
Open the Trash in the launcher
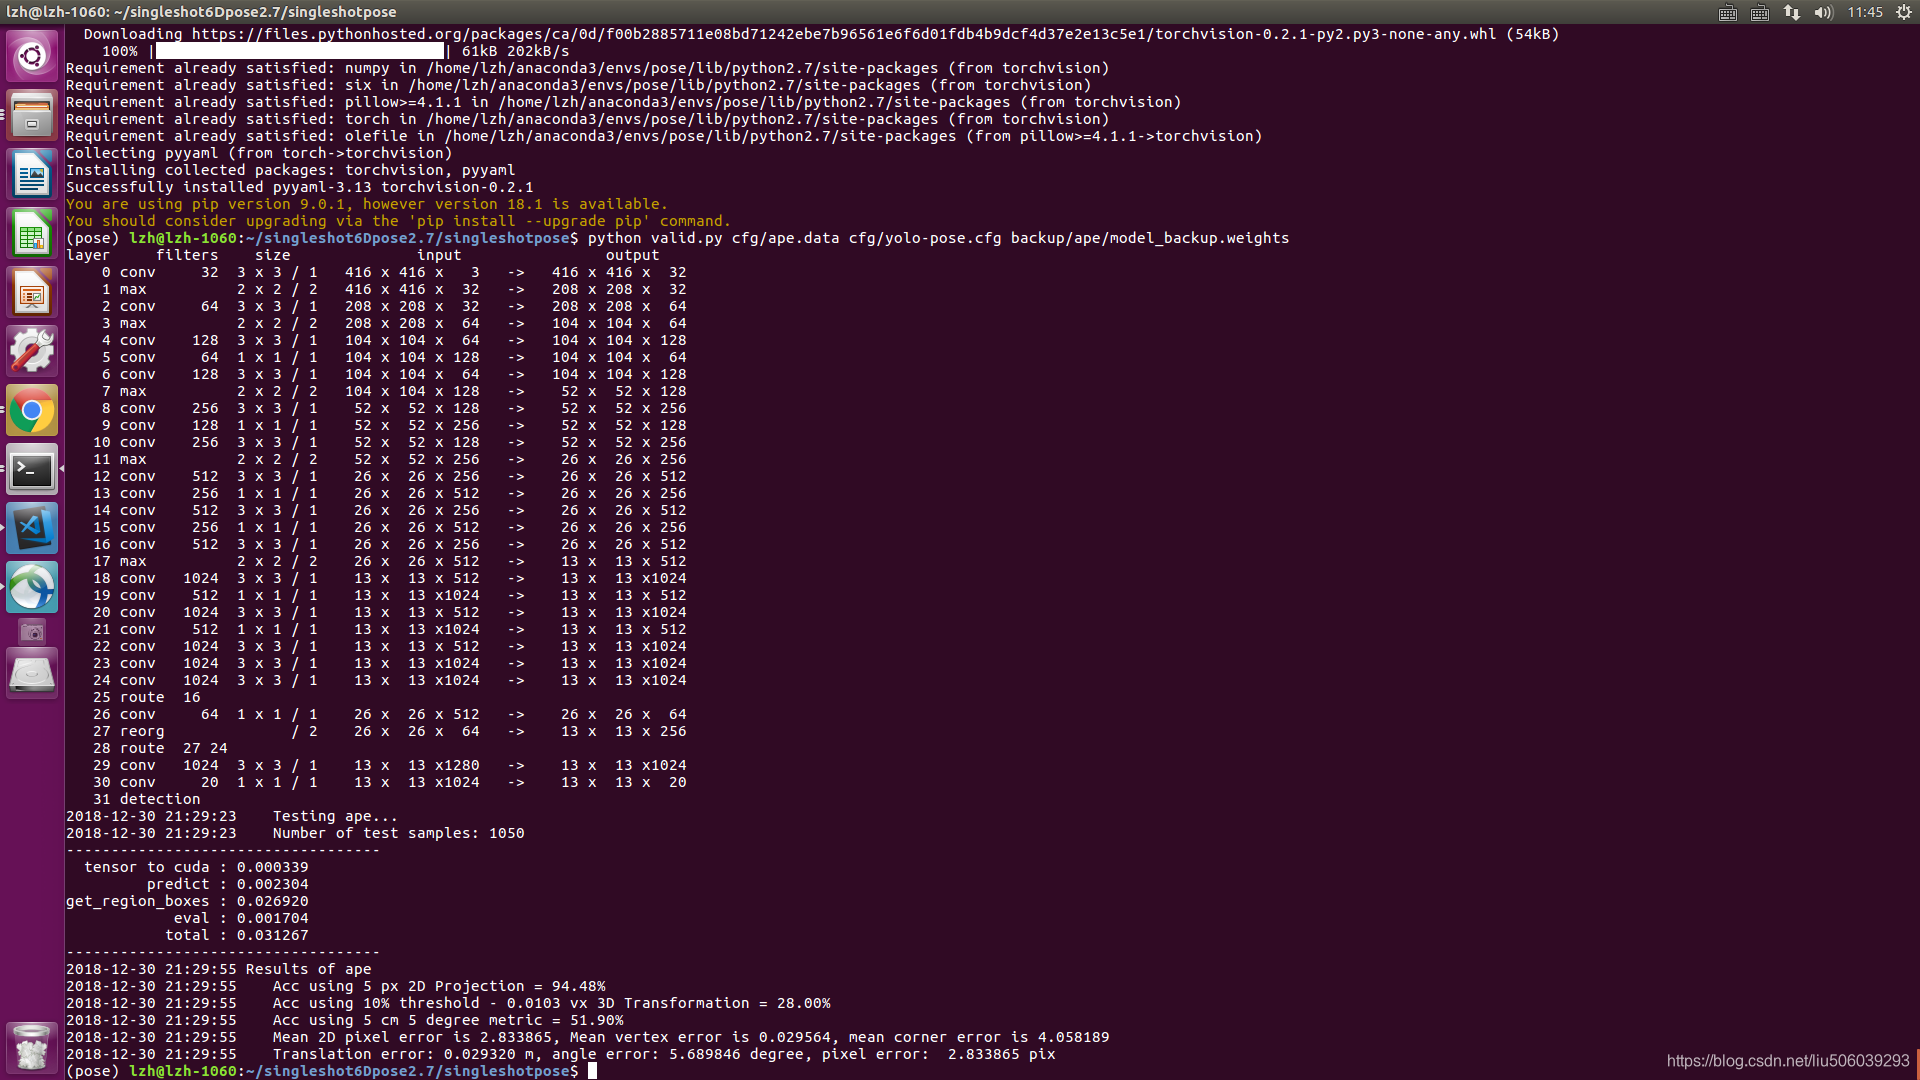[x=32, y=1047]
